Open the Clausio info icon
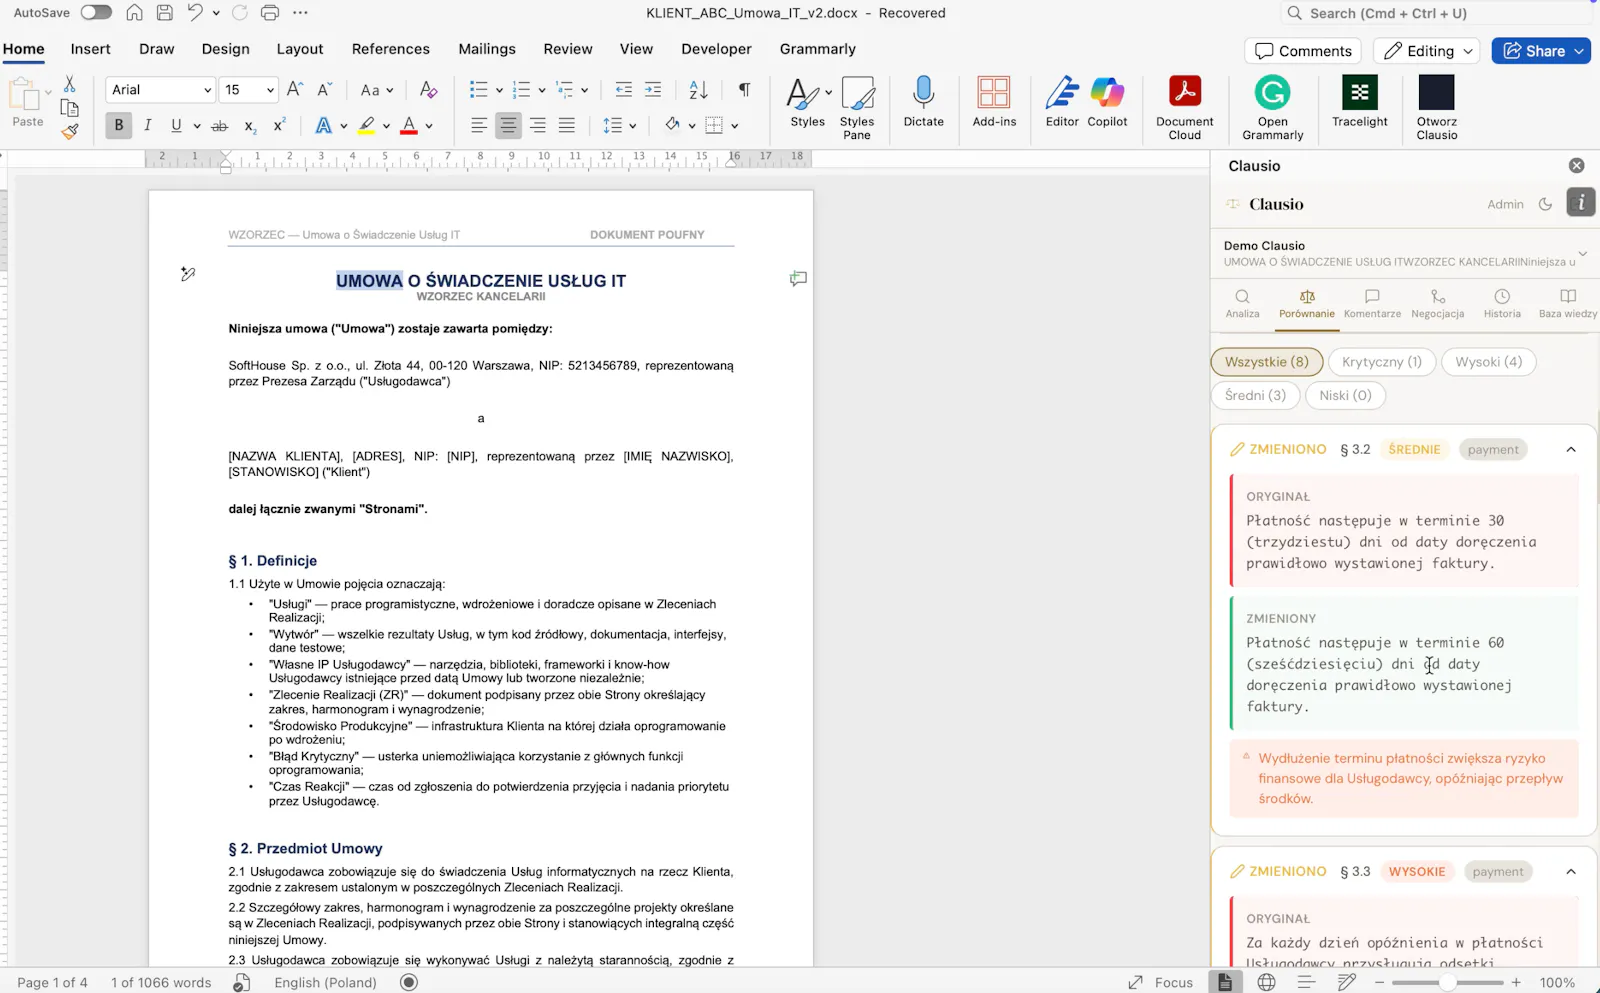 click(1580, 203)
